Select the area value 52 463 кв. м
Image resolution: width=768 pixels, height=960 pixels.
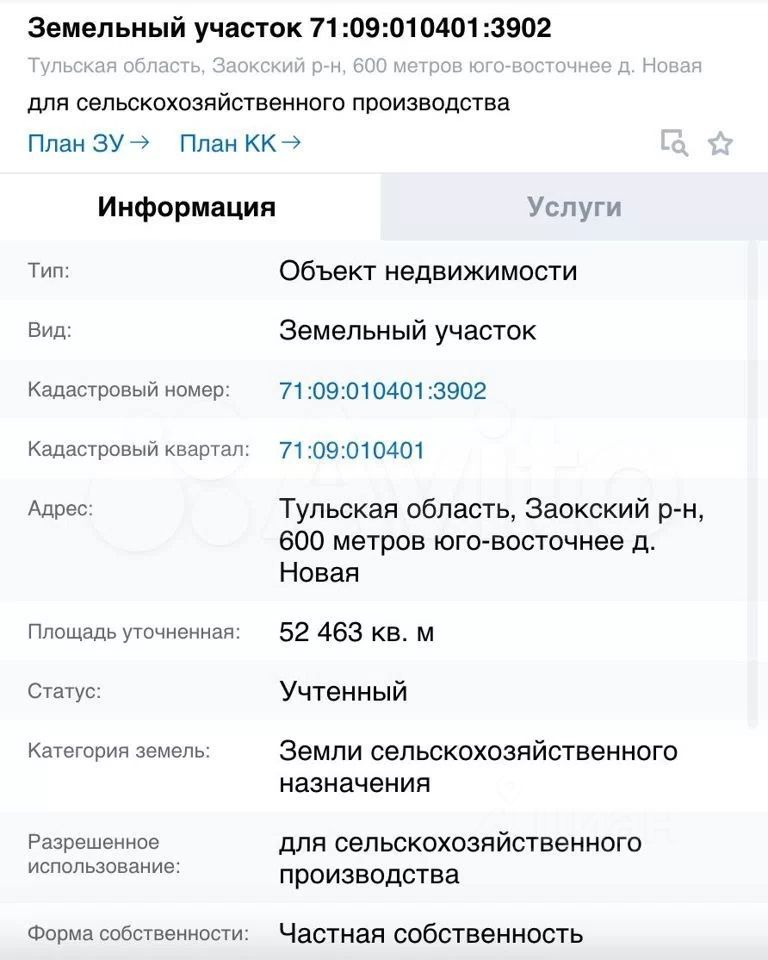tap(356, 632)
